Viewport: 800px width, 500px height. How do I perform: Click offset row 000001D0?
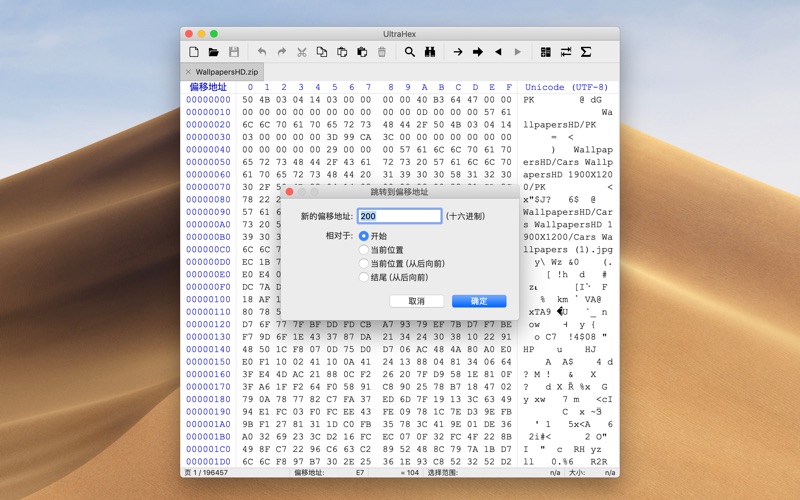(208, 462)
